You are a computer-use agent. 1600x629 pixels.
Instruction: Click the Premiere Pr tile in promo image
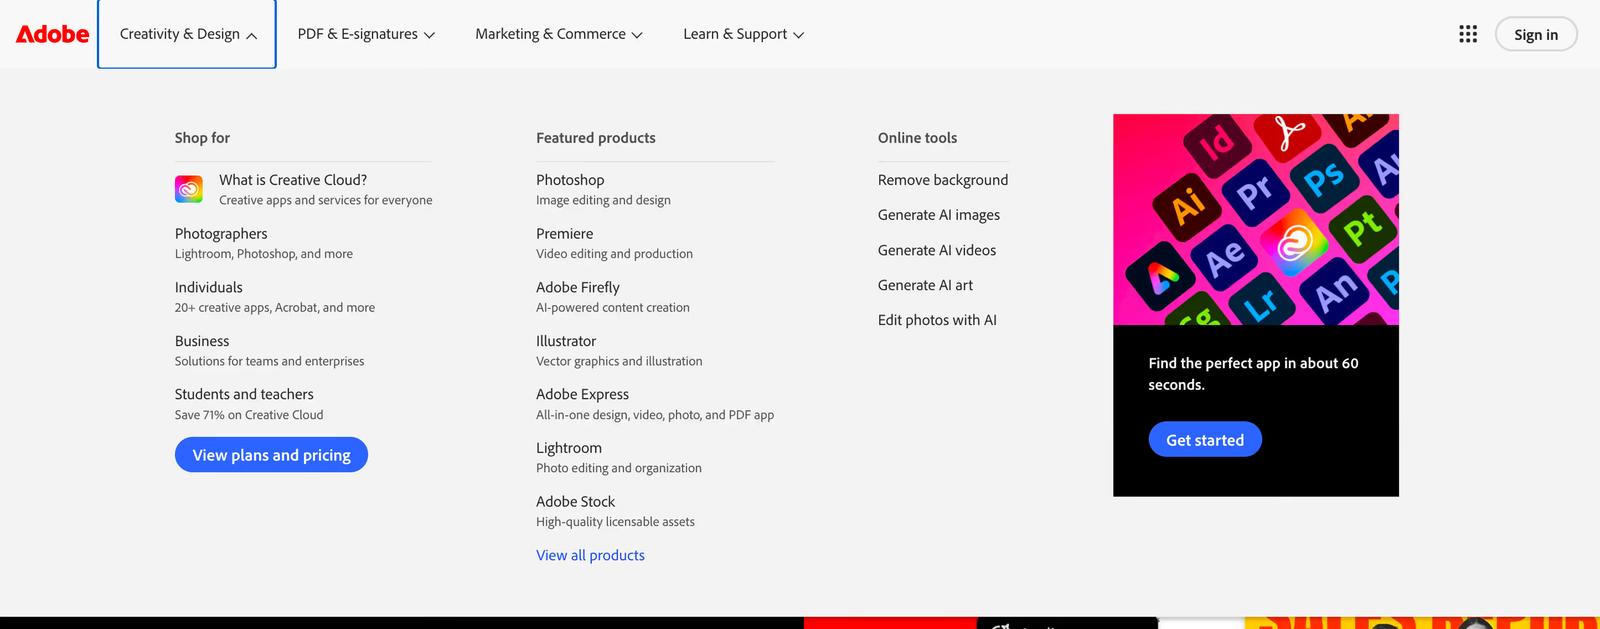point(1254,190)
